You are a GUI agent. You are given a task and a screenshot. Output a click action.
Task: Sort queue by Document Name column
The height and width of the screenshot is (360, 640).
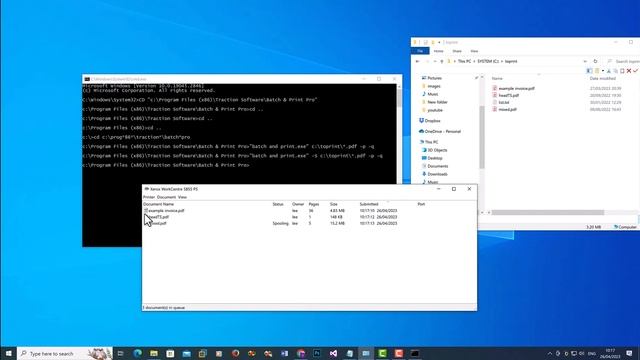(x=158, y=204)
